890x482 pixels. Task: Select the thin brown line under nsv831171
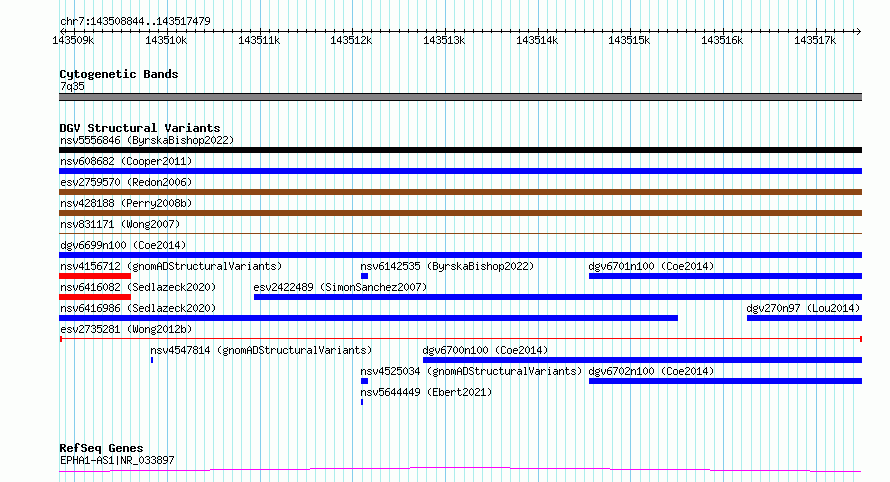(460, 233)
